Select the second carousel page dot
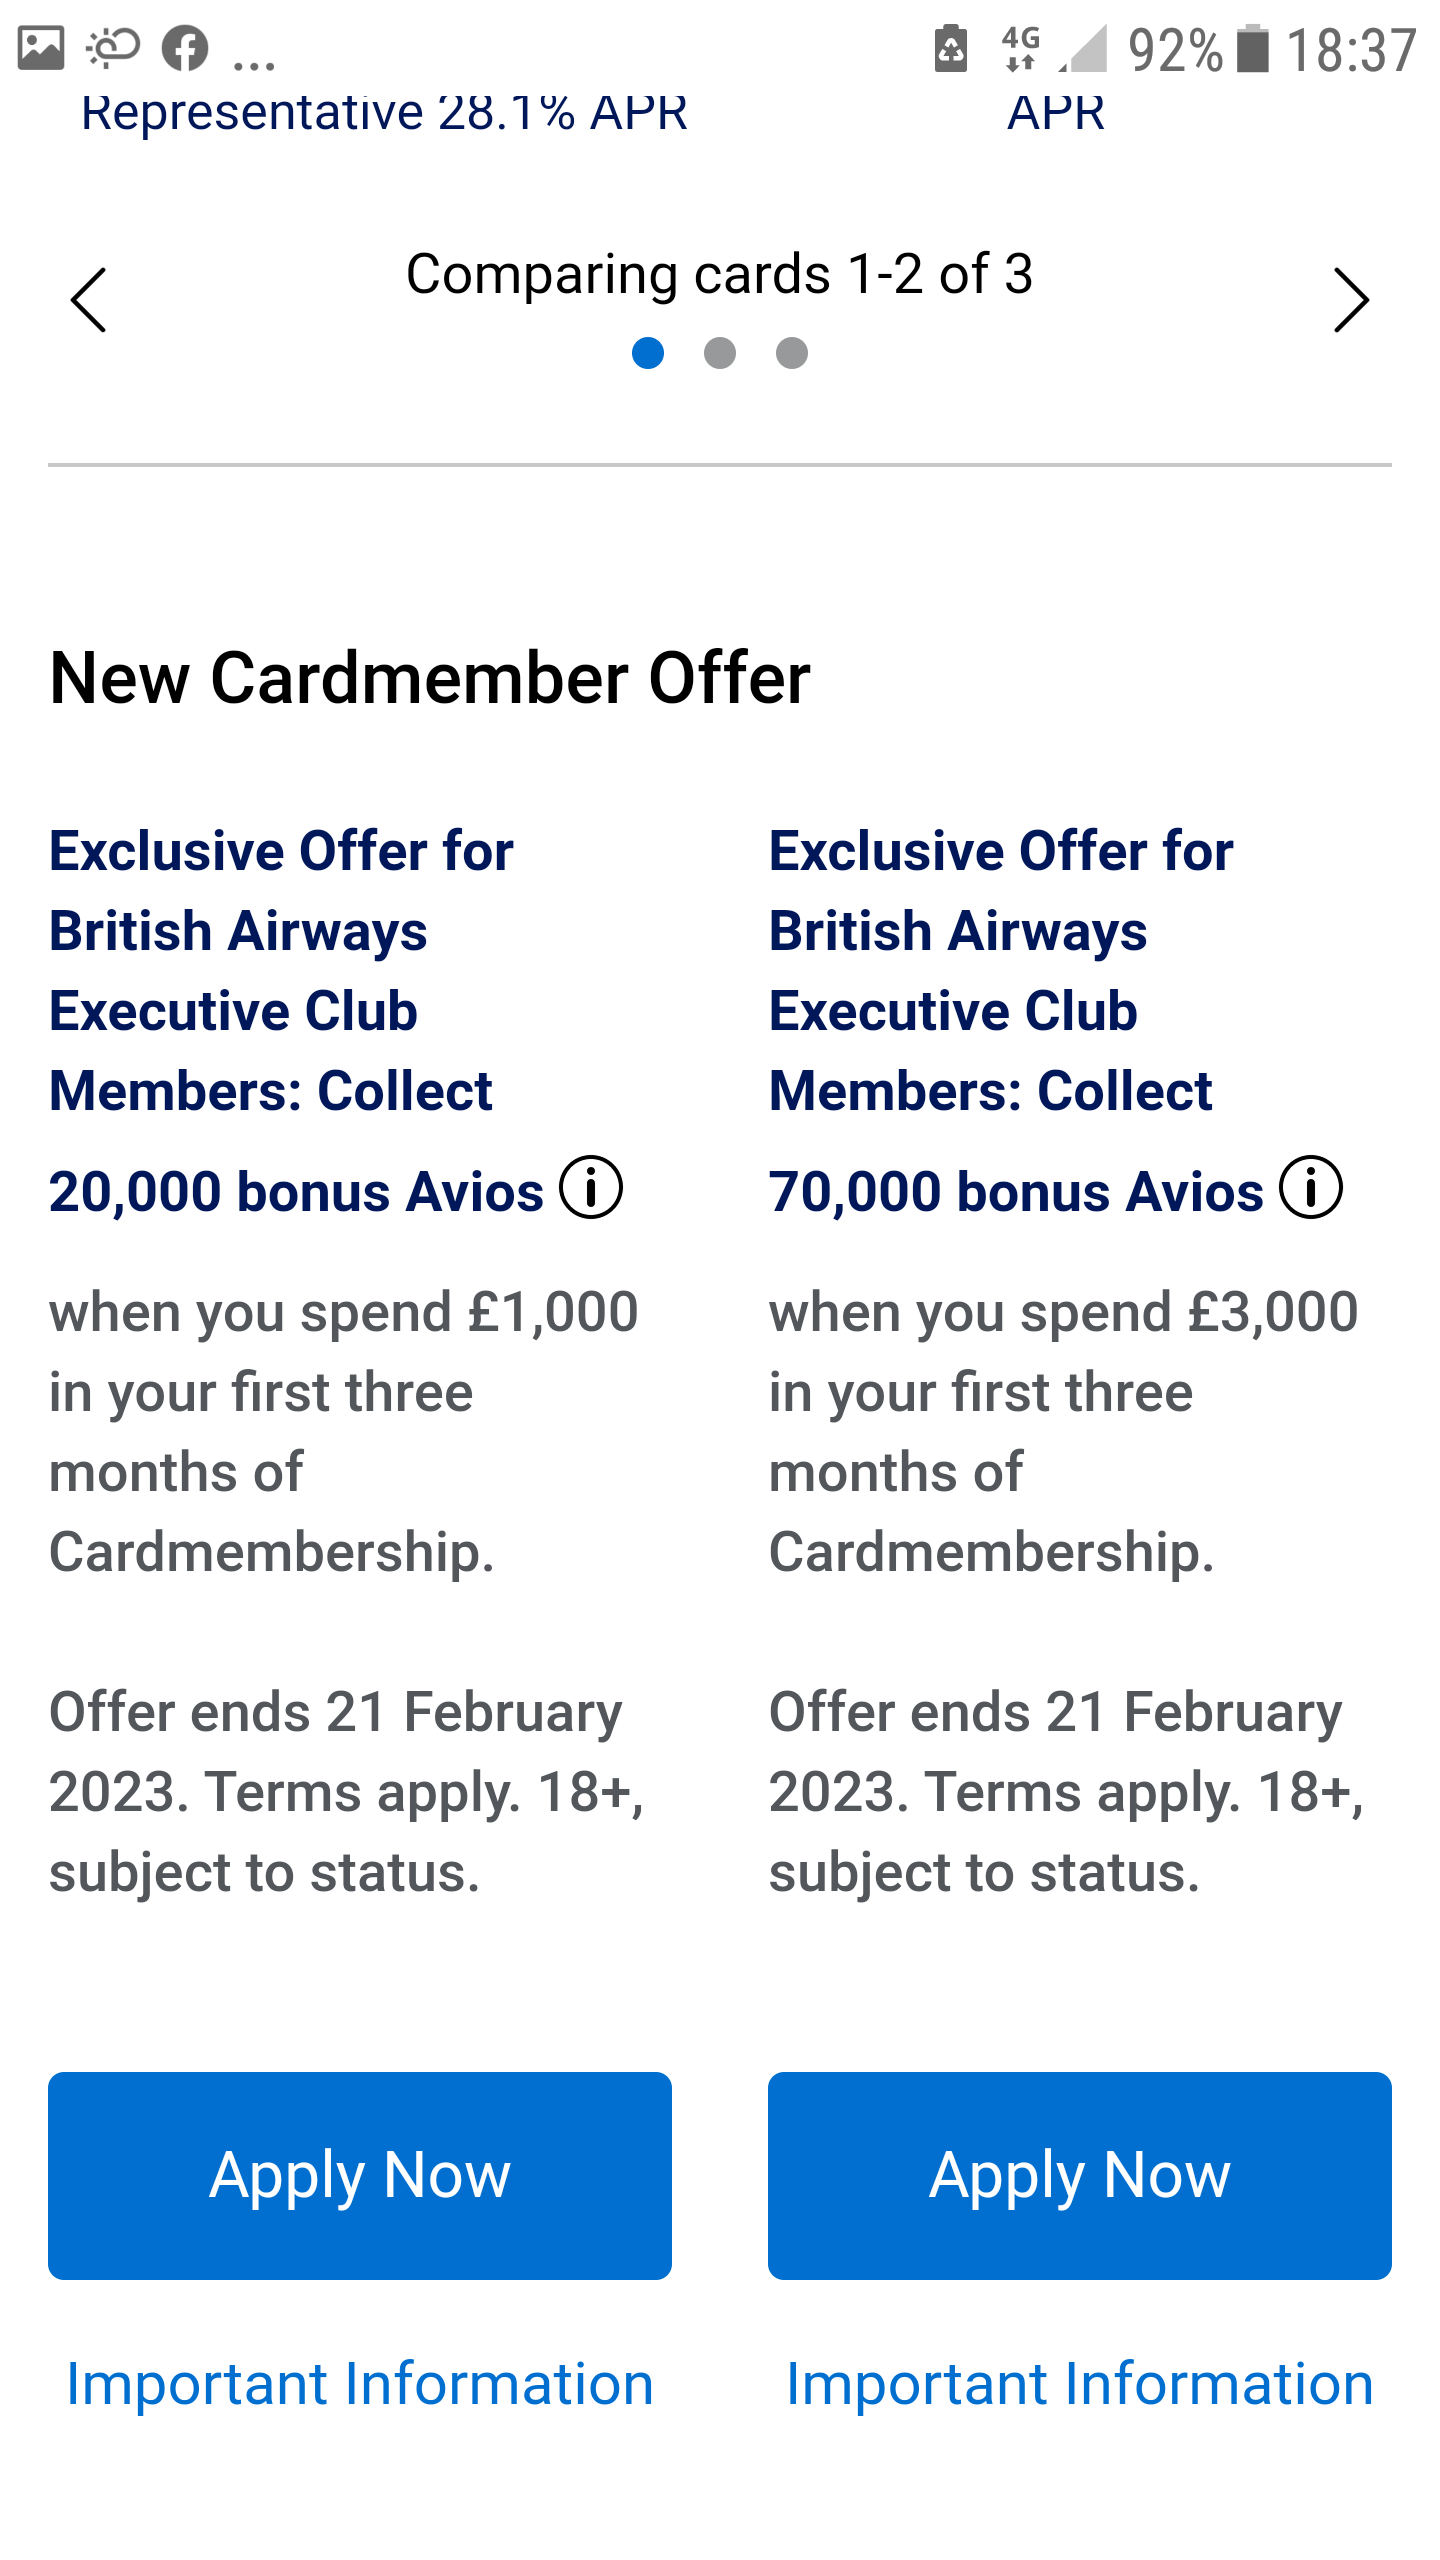The width and height of the screenshot is (1440, 2560). click(x=720, y=353)
